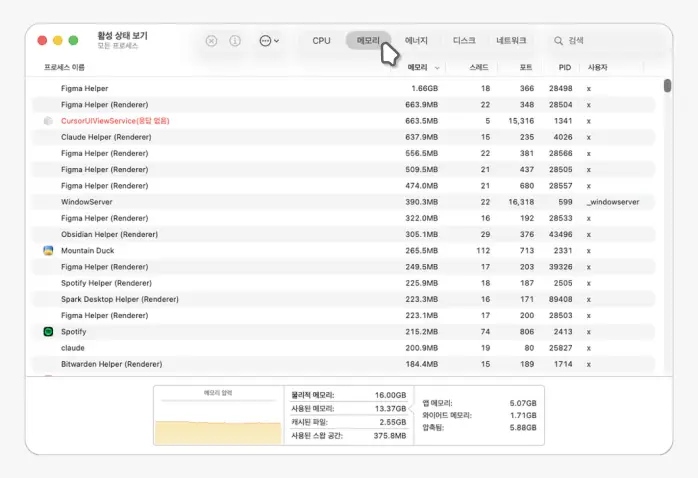698x478 pixels.
Task: Open the 디스크 tab
Action: (464, 41)
